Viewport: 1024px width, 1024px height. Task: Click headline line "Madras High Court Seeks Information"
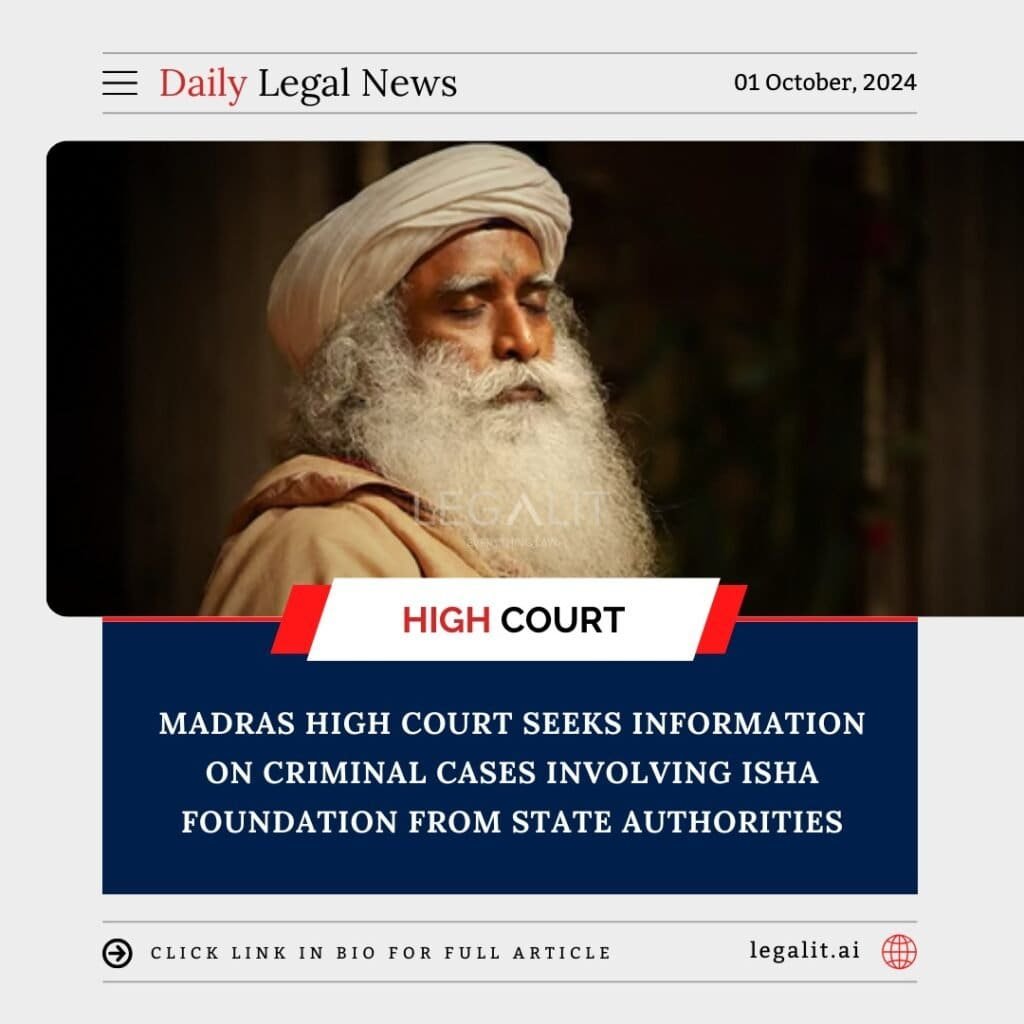(512, 724)
